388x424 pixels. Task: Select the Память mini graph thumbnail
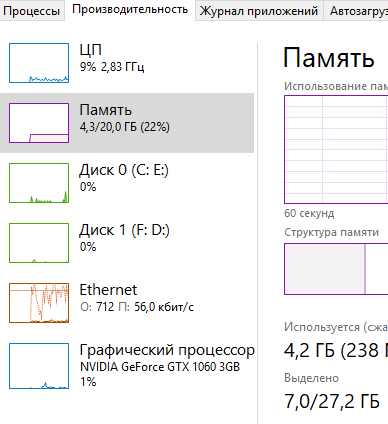(39, 123)
